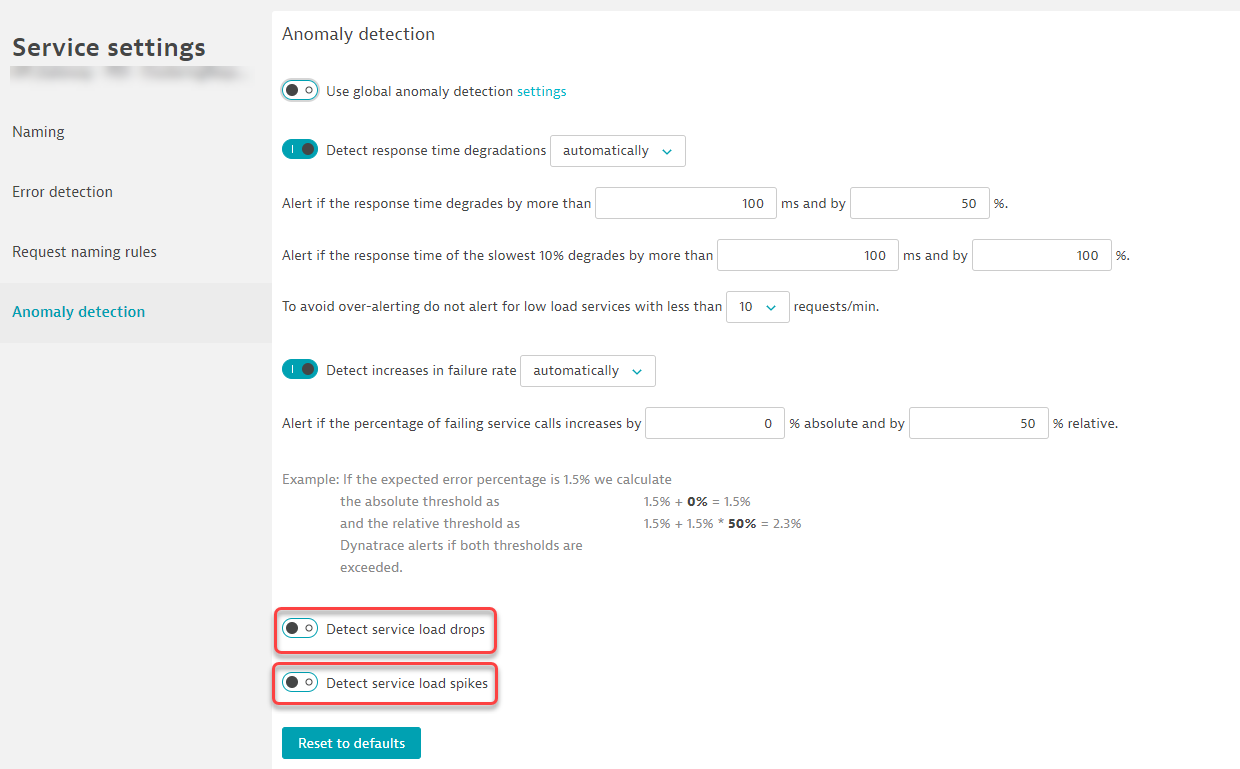
Task: Toggle Use global anomaly detection switch
Action: pyautogui.click(x=300, y=91)
